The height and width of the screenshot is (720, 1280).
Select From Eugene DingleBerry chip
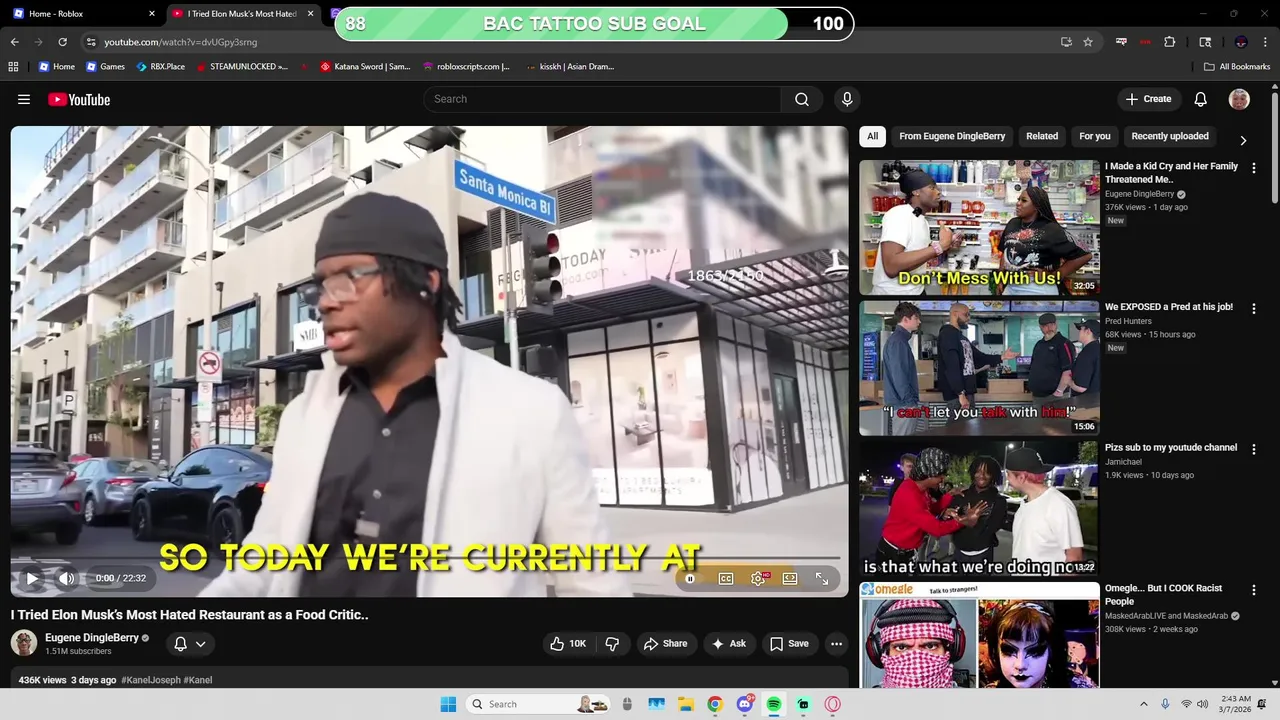tap(952, 136)
